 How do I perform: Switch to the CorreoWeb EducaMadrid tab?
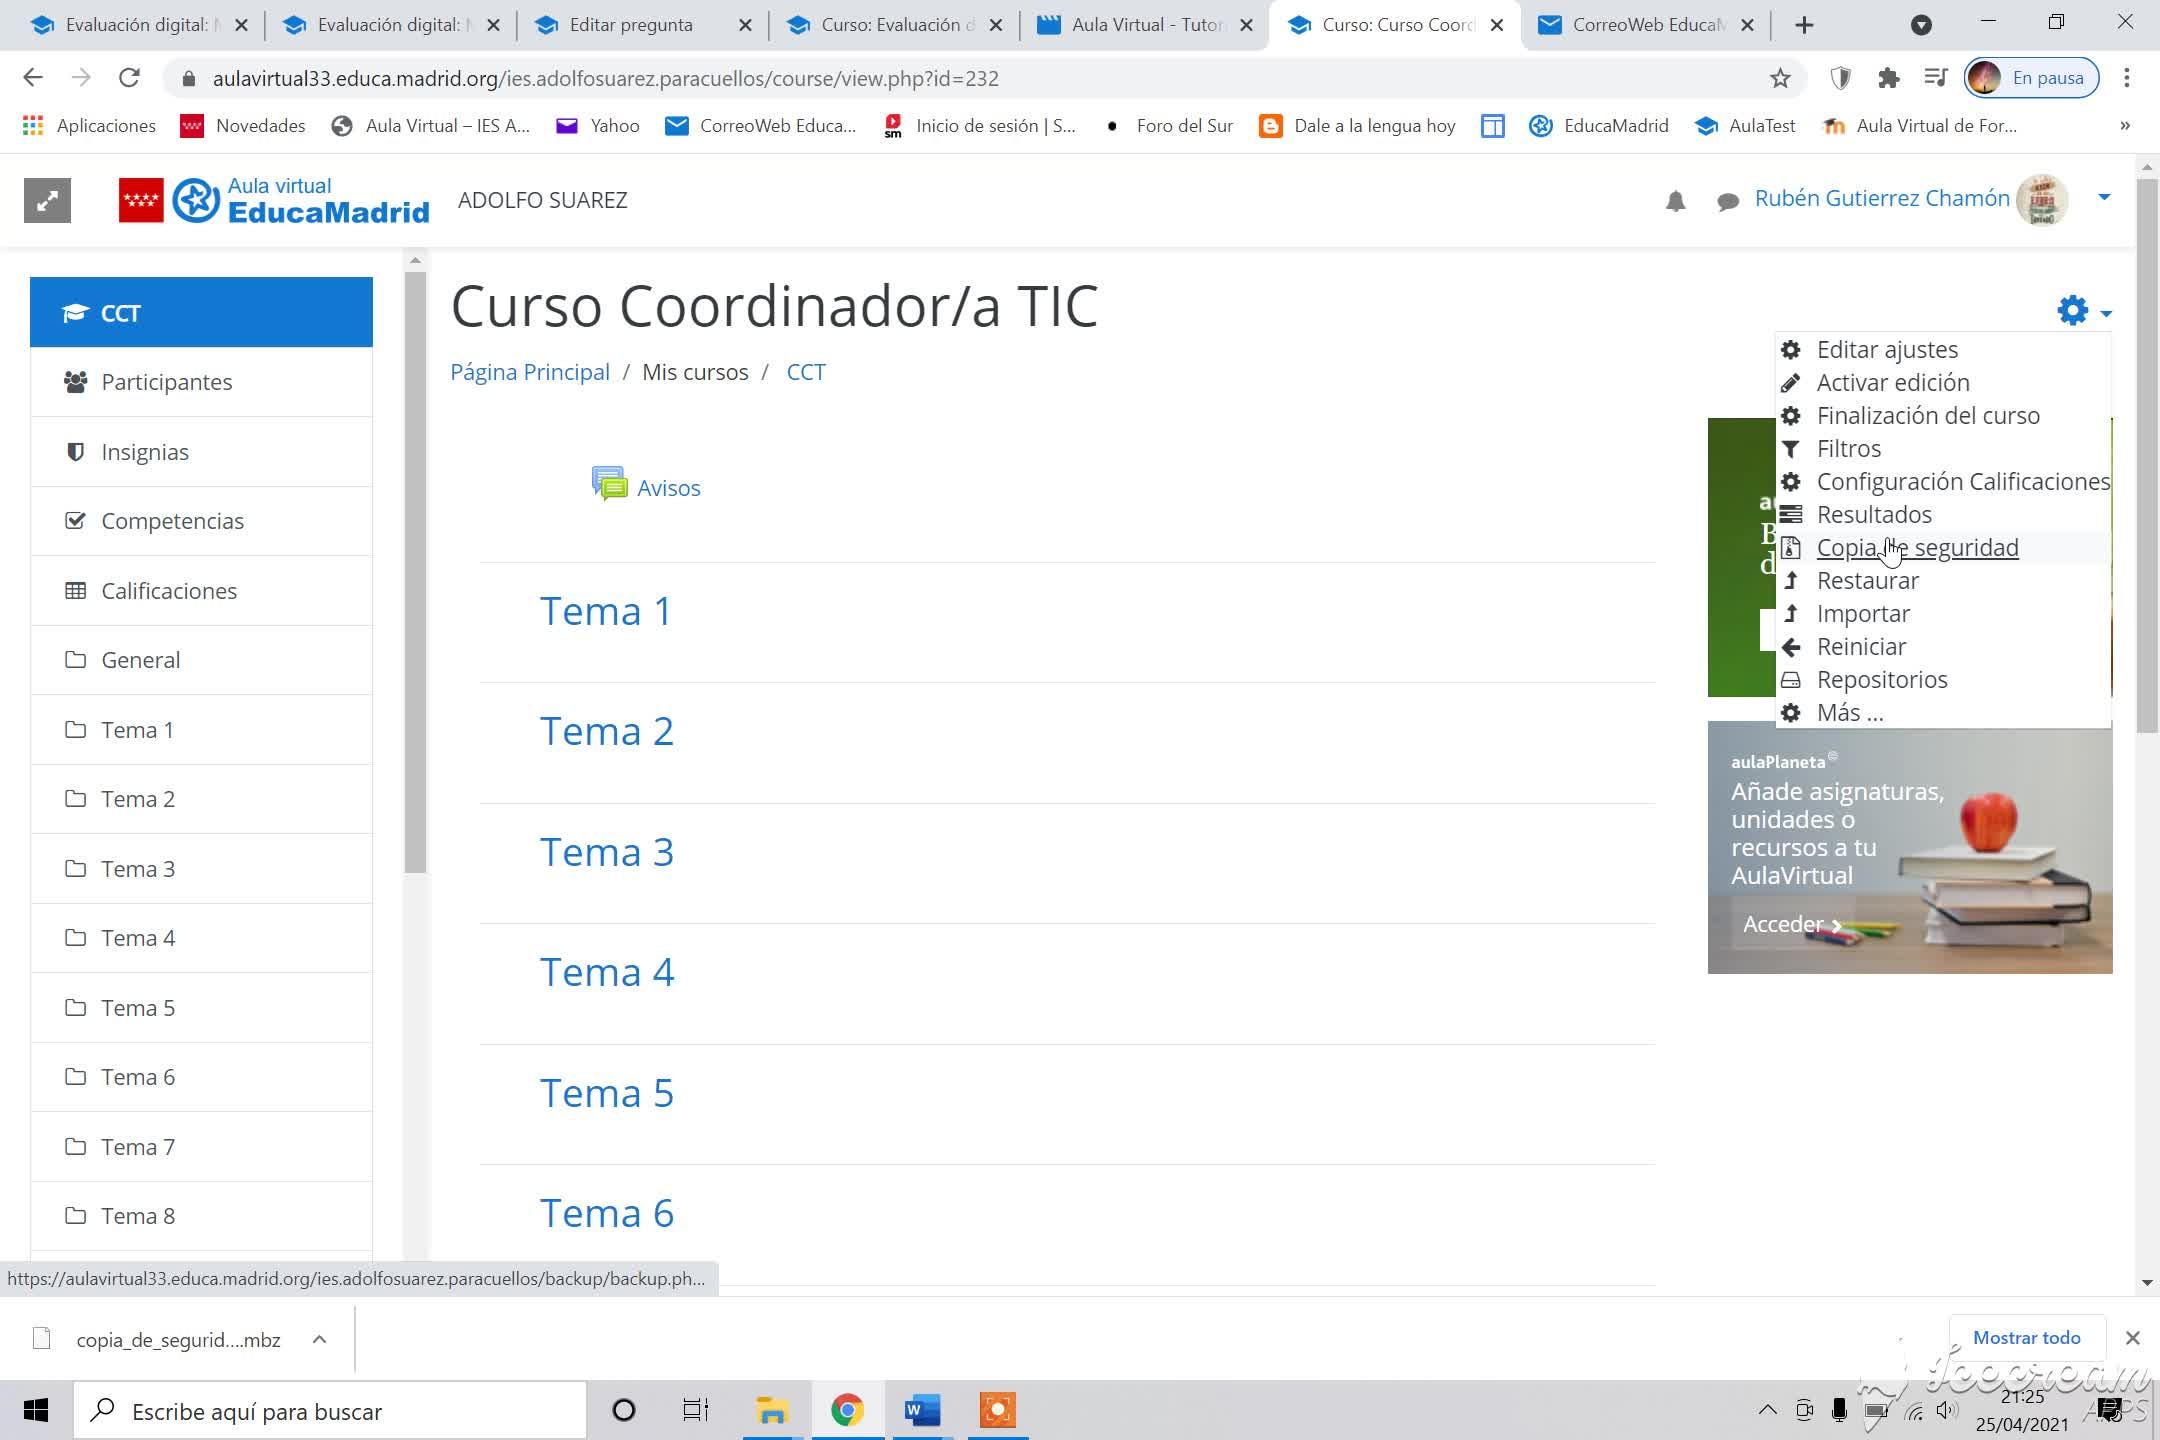coord(1645,25)
